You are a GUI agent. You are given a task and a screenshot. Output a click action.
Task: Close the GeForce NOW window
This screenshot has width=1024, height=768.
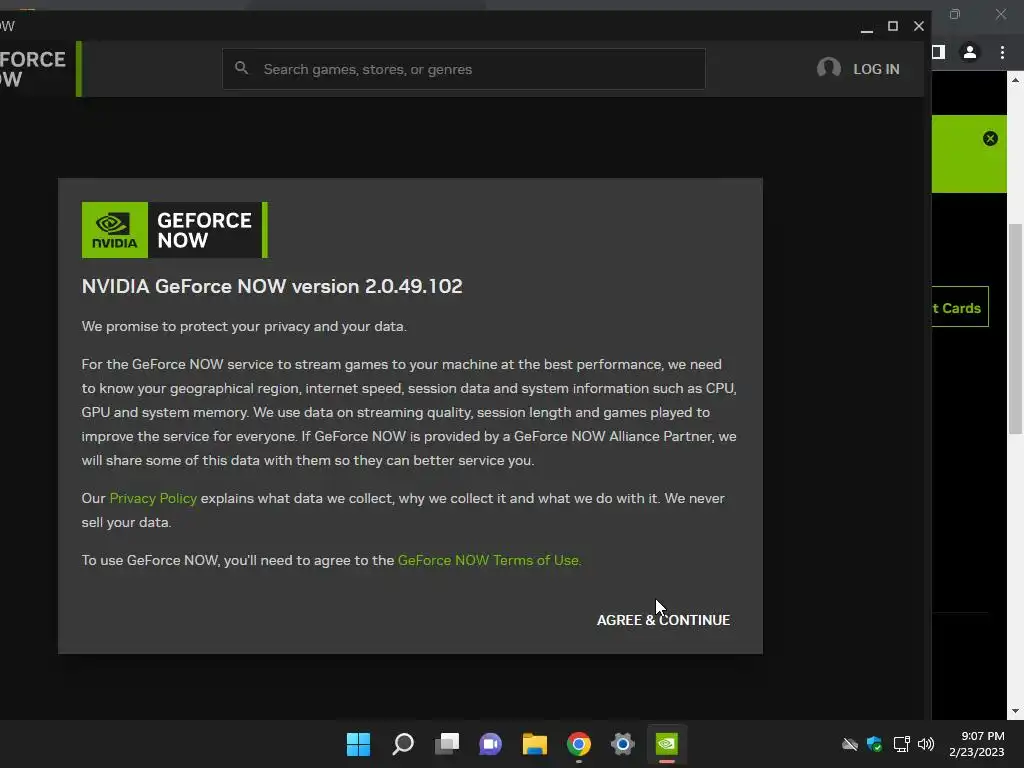(919, 26)
